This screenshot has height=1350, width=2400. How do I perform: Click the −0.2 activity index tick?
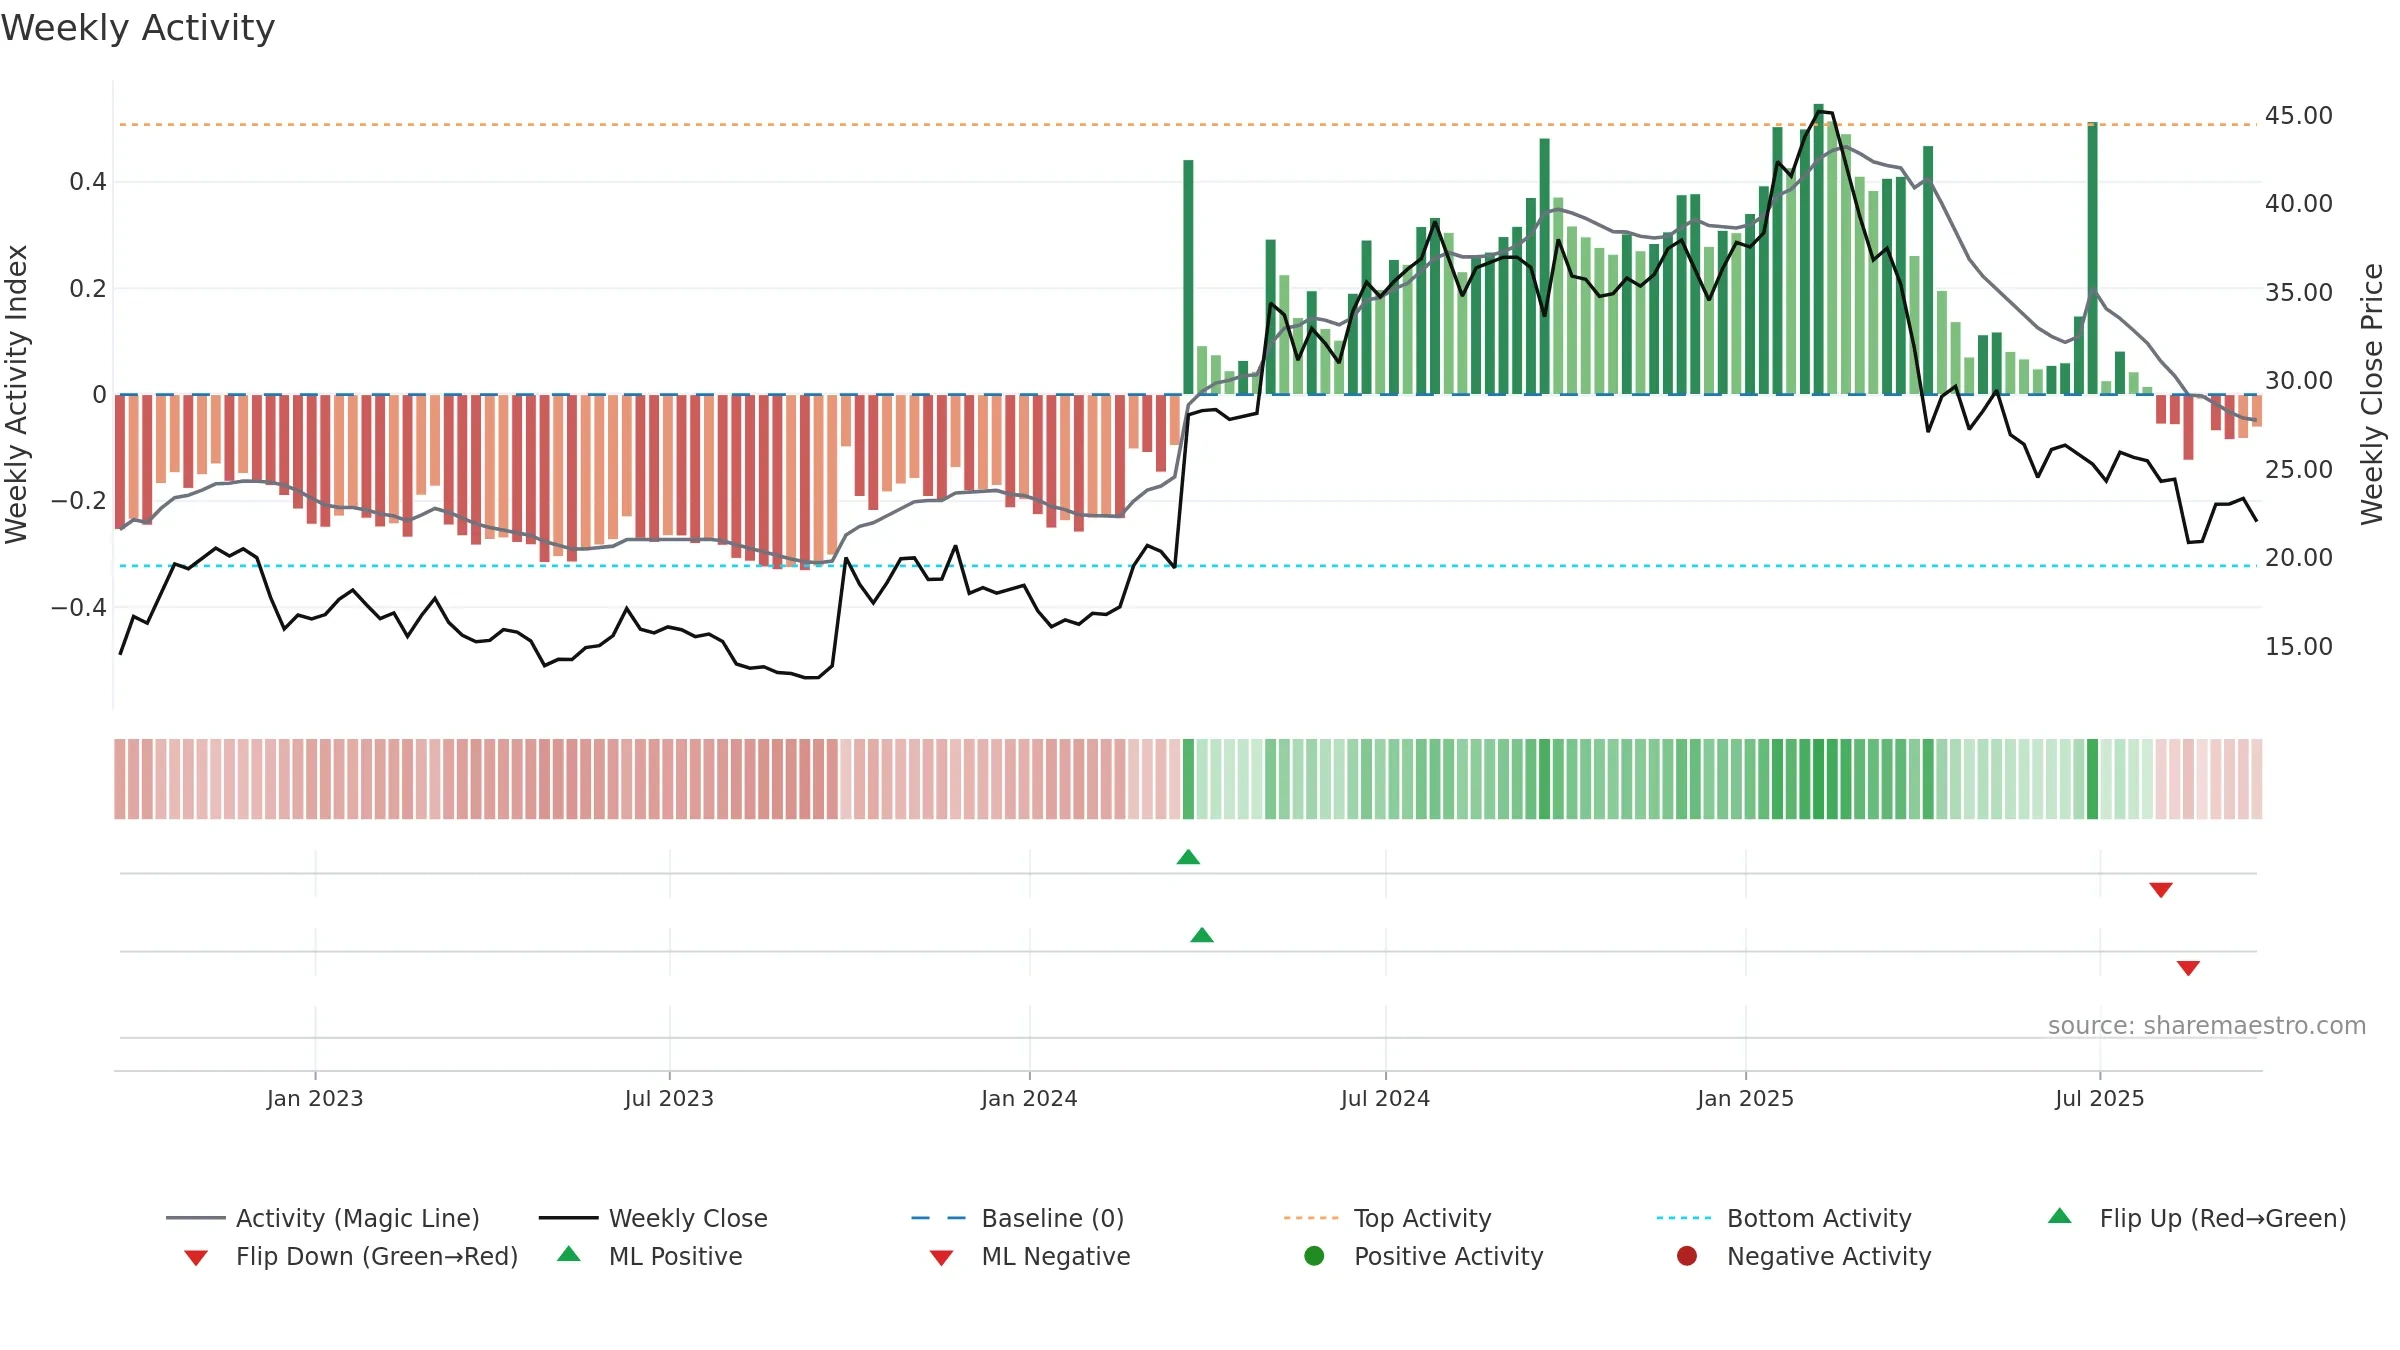pos(79,500)
